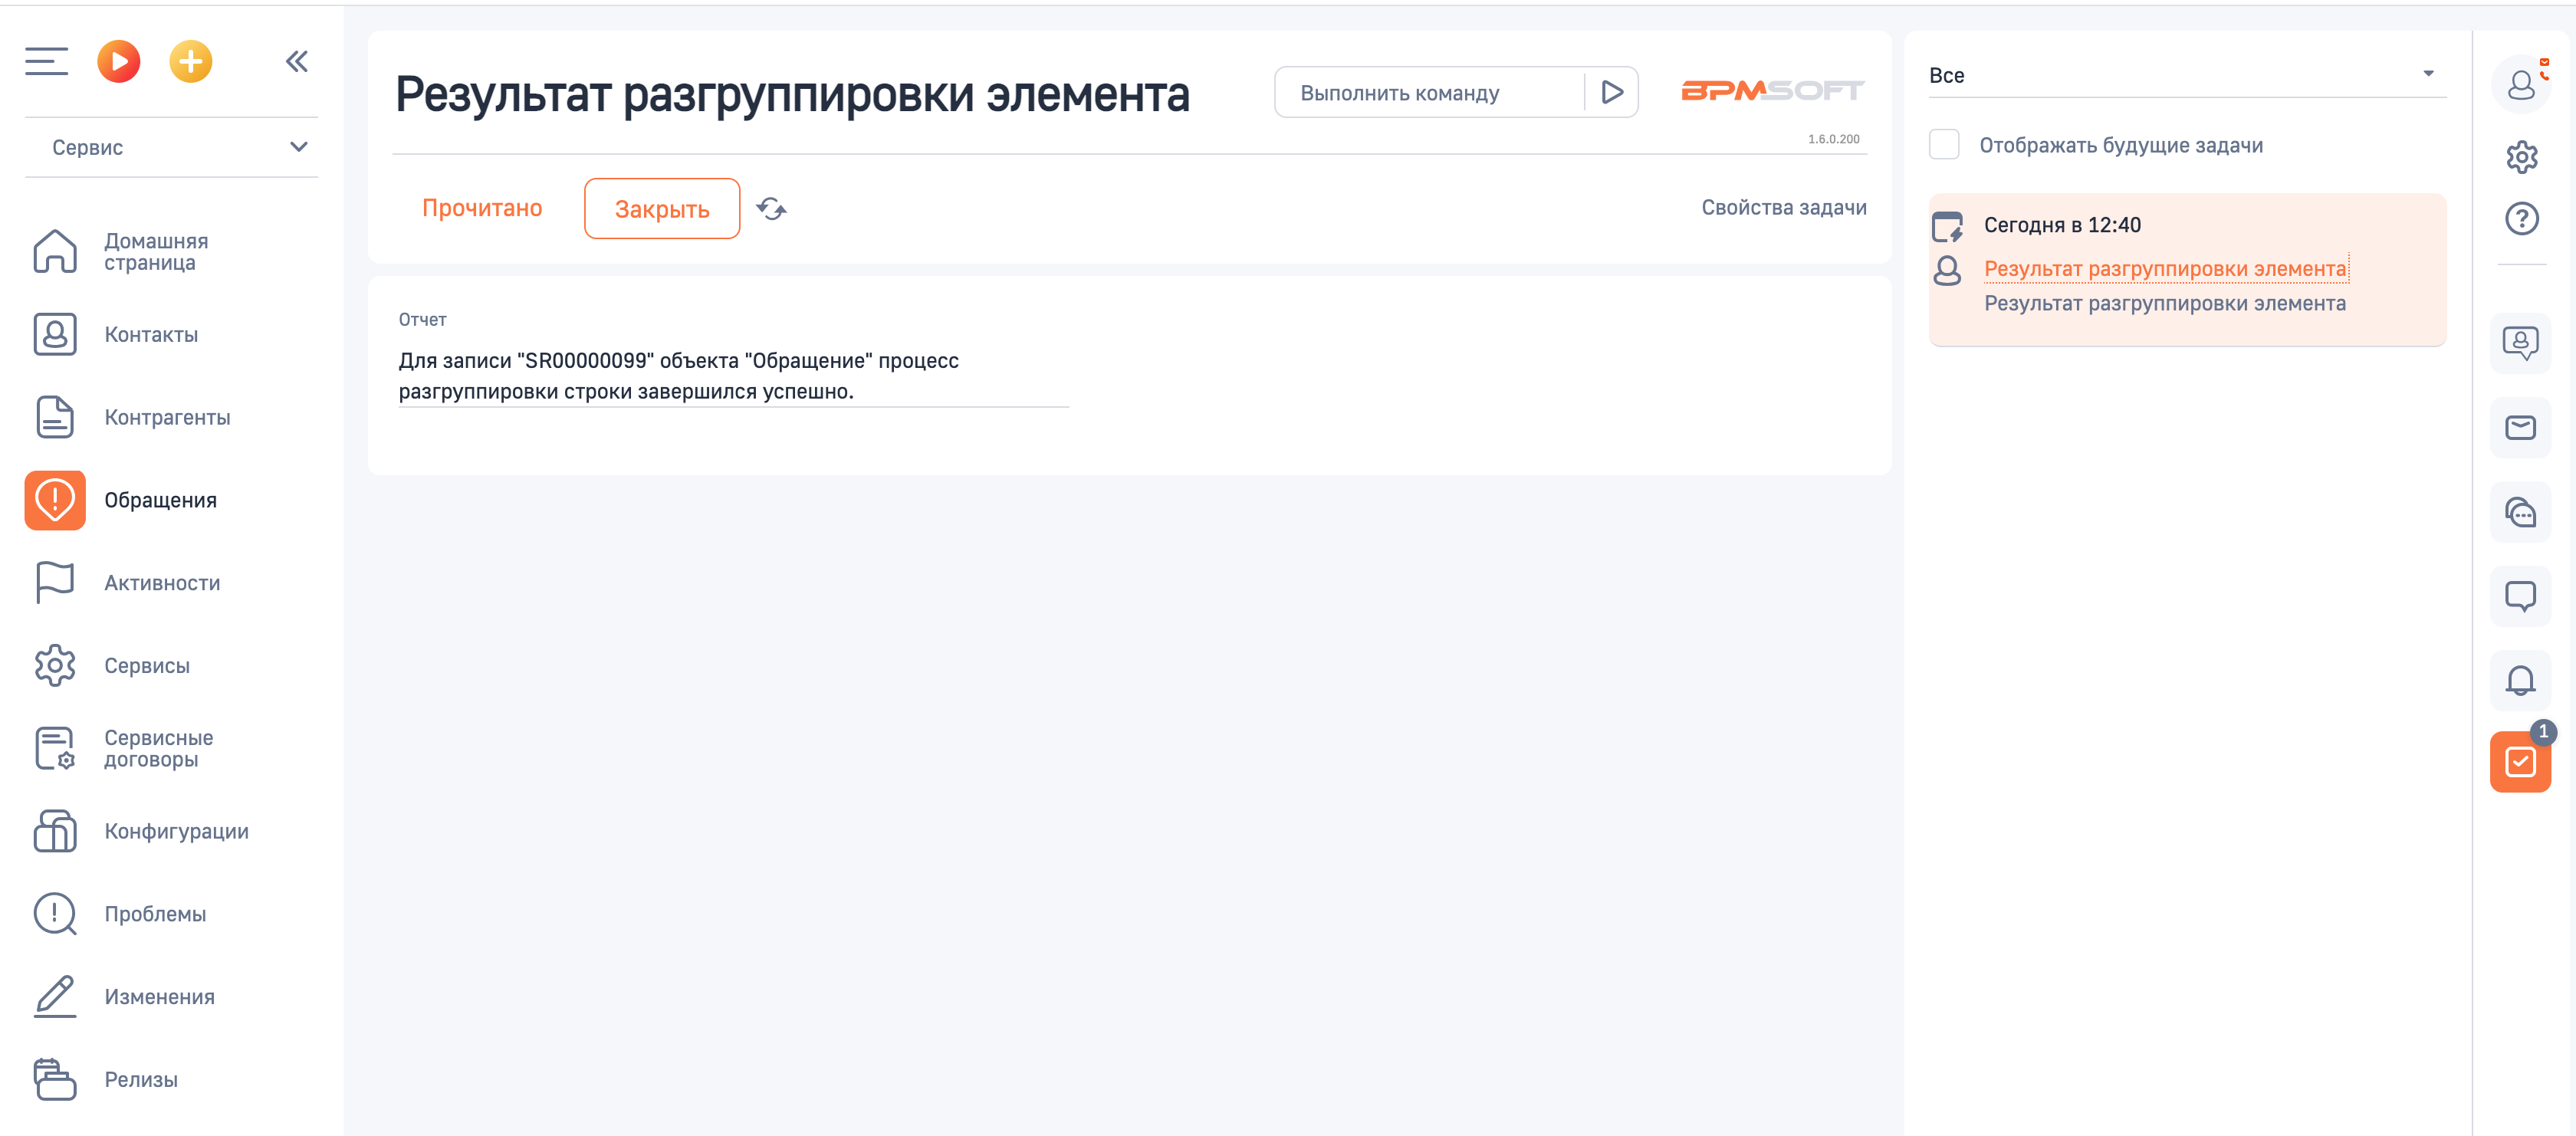Open the system settings gear icon
The height and width of the screenshot is (1136, 2576).
[x=2521, y=157]
